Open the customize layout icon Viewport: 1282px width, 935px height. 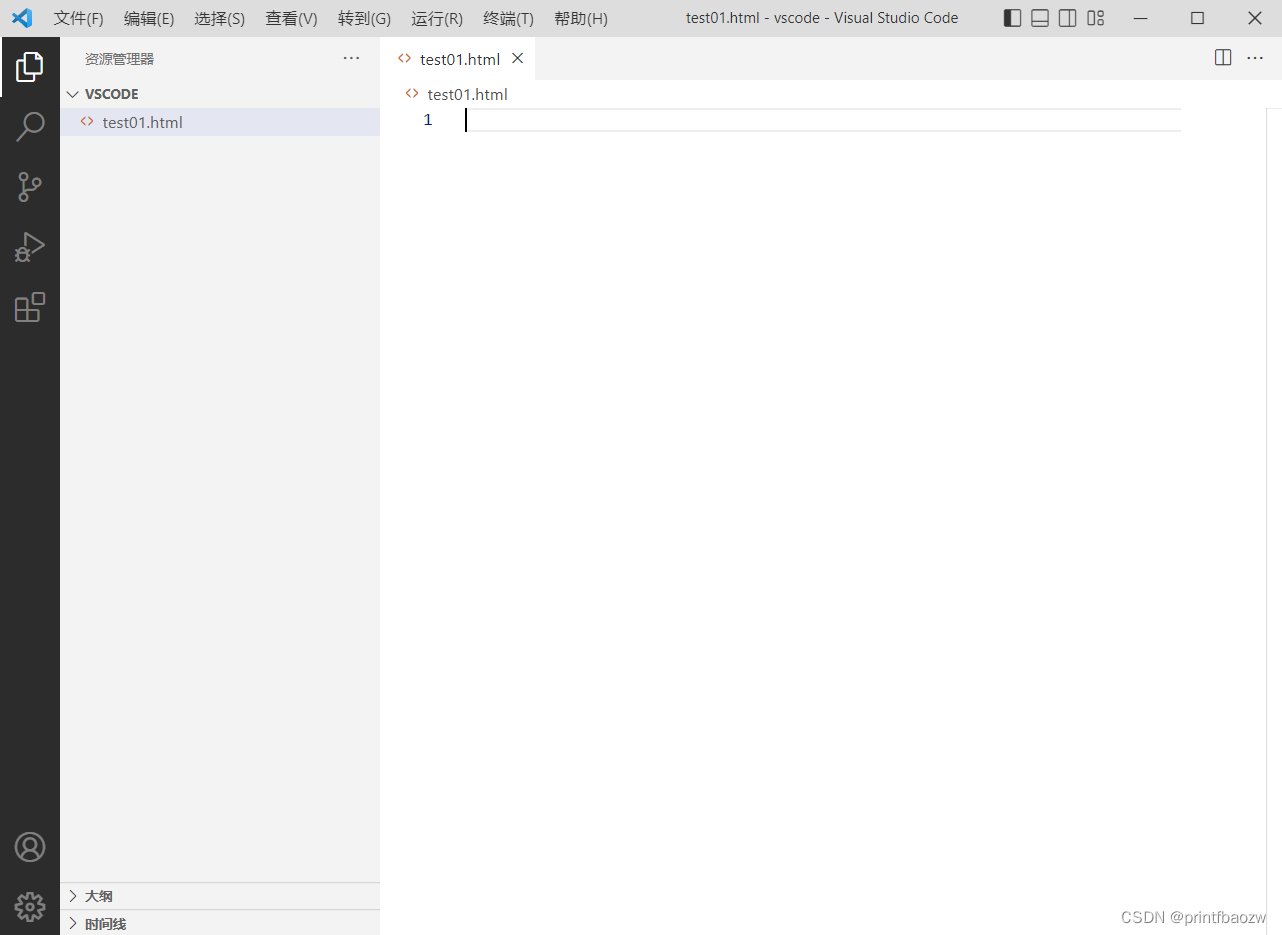click(x=1096, y=18)
